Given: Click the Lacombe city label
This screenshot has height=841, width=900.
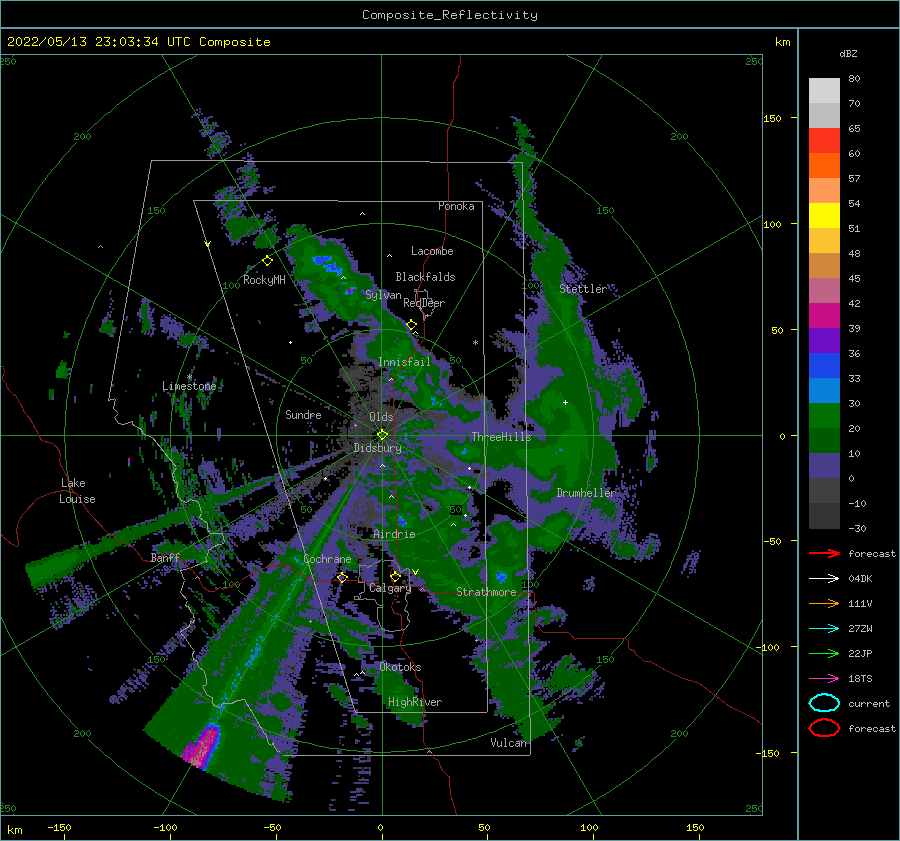Looking at the screenshot, I should [432, 251].
